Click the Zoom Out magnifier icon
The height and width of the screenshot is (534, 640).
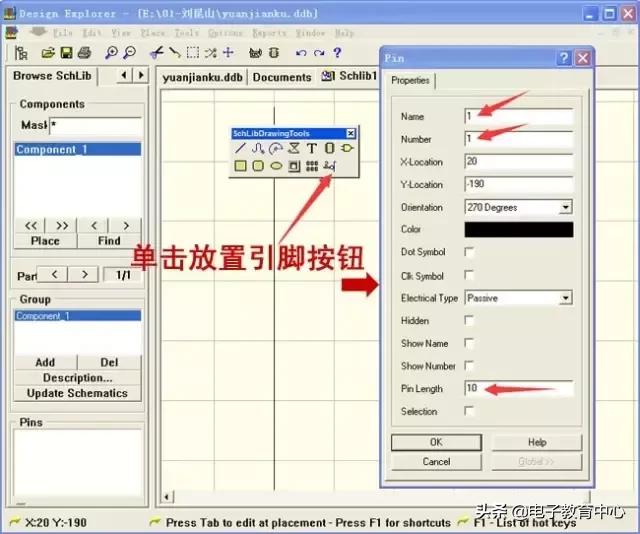[129, 53]
